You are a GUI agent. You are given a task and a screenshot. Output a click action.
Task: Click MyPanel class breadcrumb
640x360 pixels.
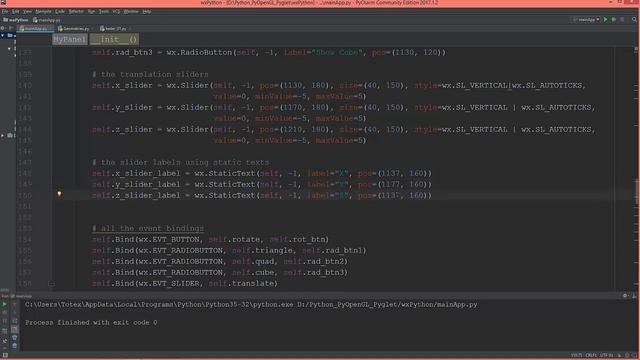70,40
